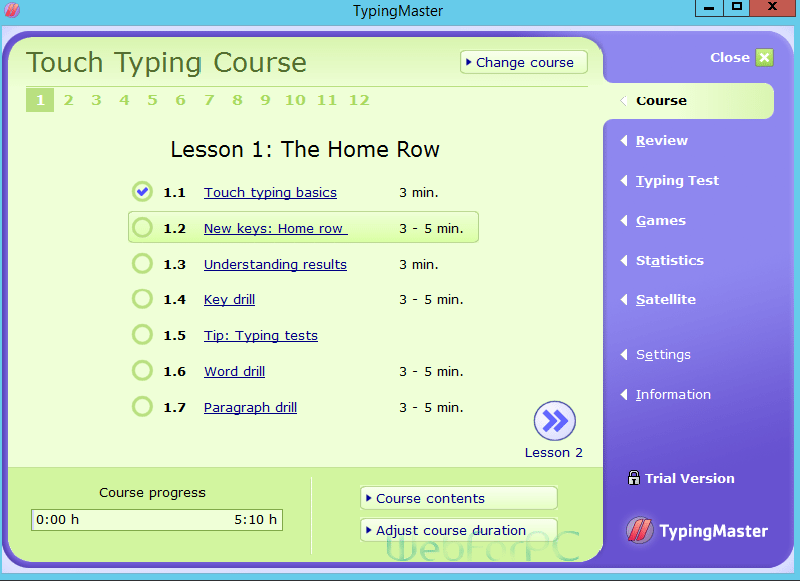
Task: Switch to lesson tab 9
Action: pyautogui.click(x=265, y=100)
